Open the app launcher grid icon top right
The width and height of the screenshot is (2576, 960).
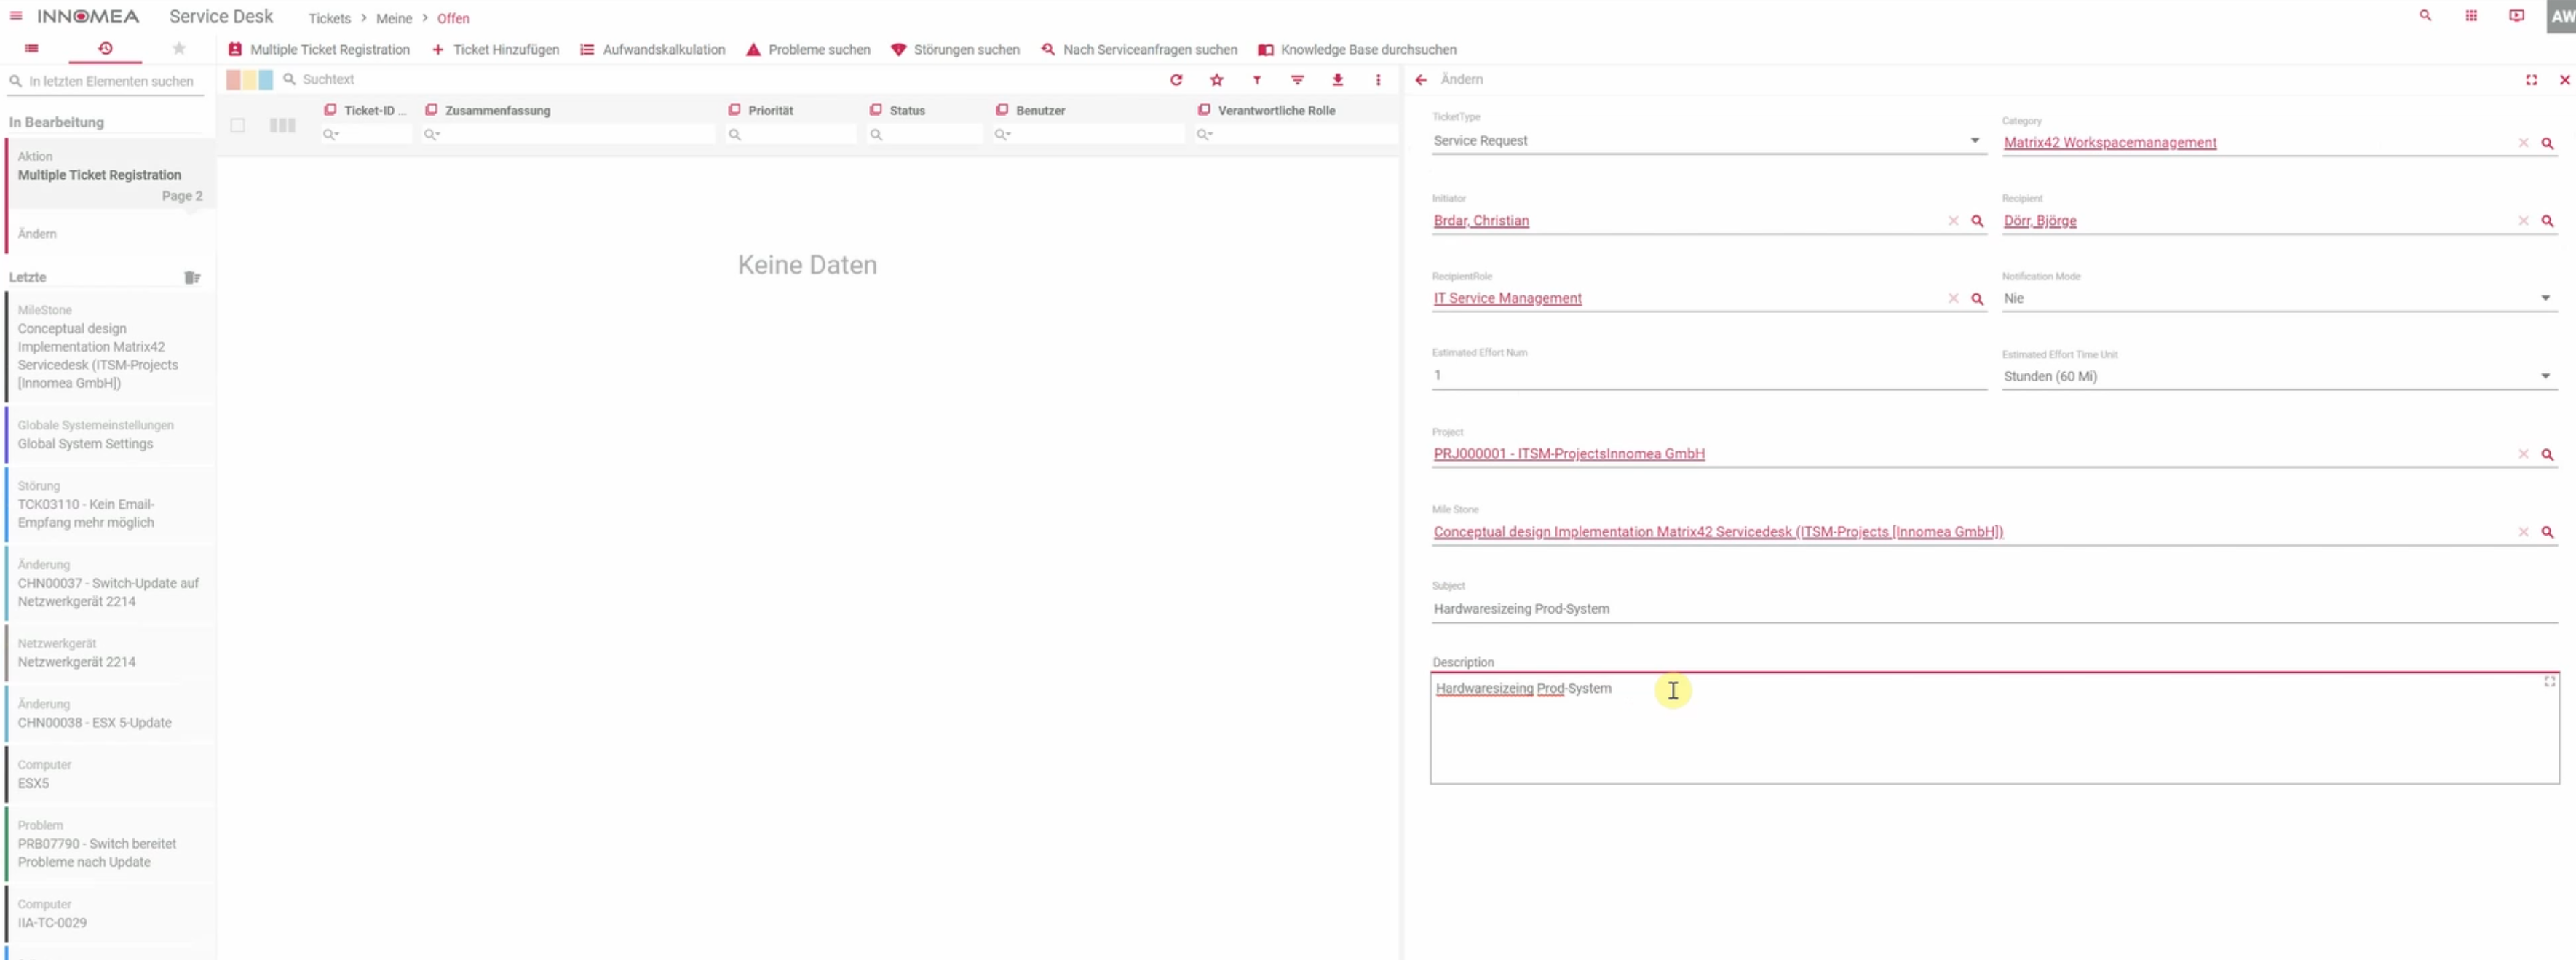(x=2470, y=15)
